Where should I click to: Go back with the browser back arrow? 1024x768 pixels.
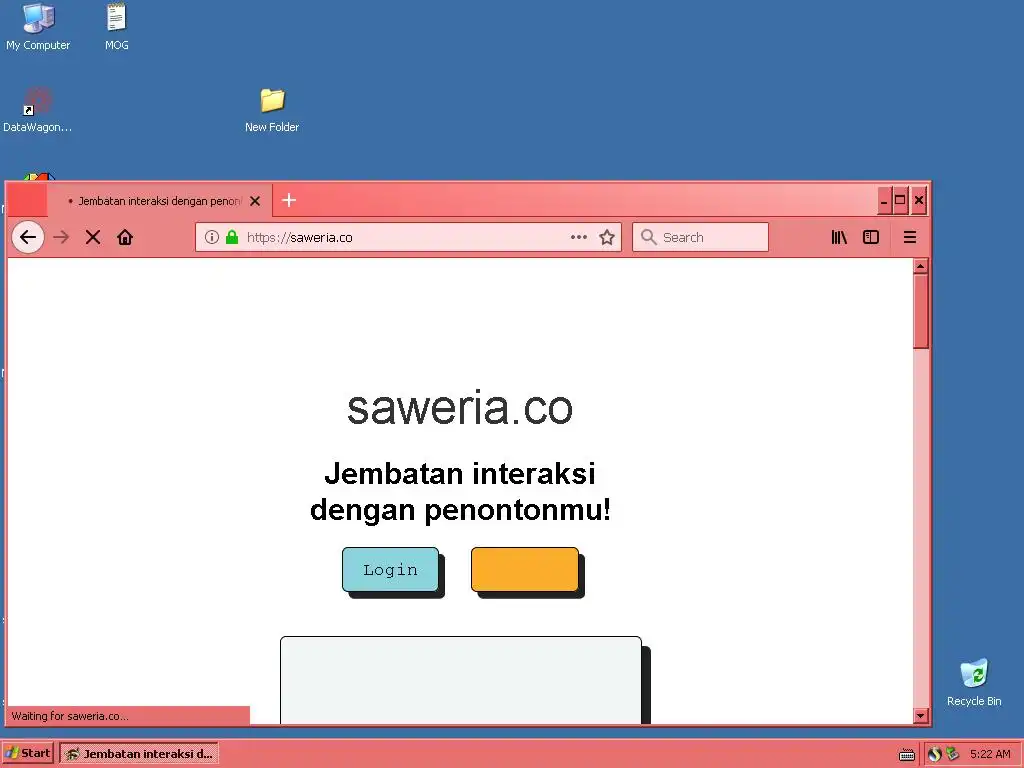tap(28, 237)
